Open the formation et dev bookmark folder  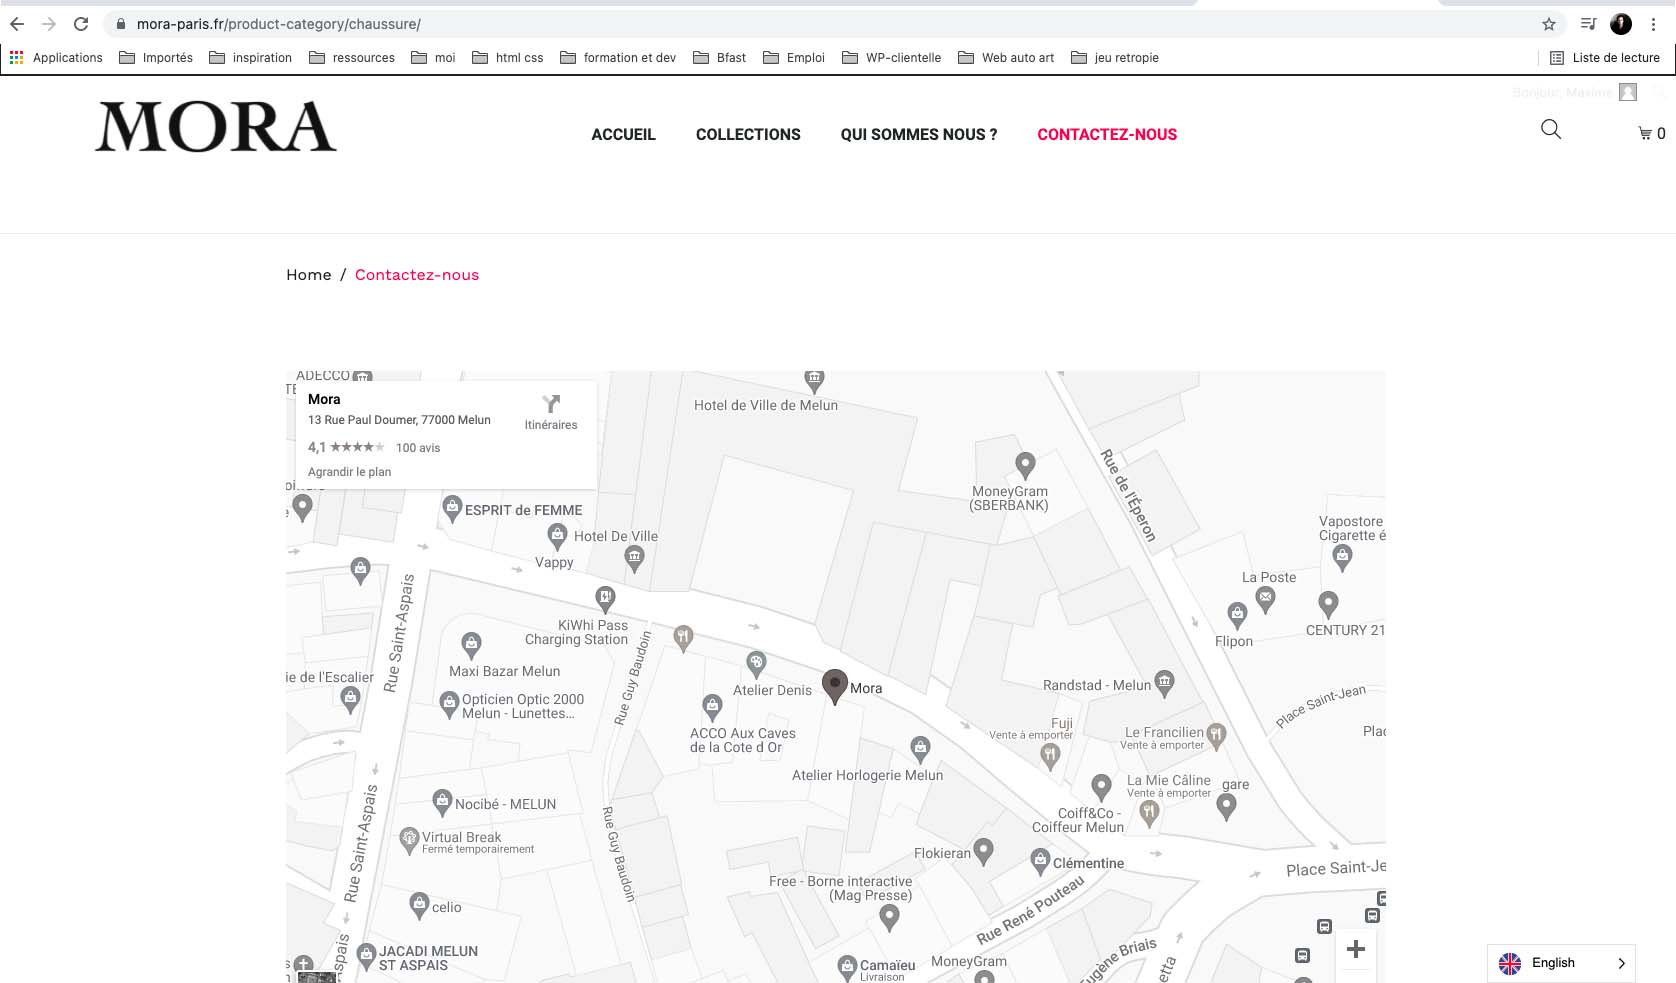[618, 58]
